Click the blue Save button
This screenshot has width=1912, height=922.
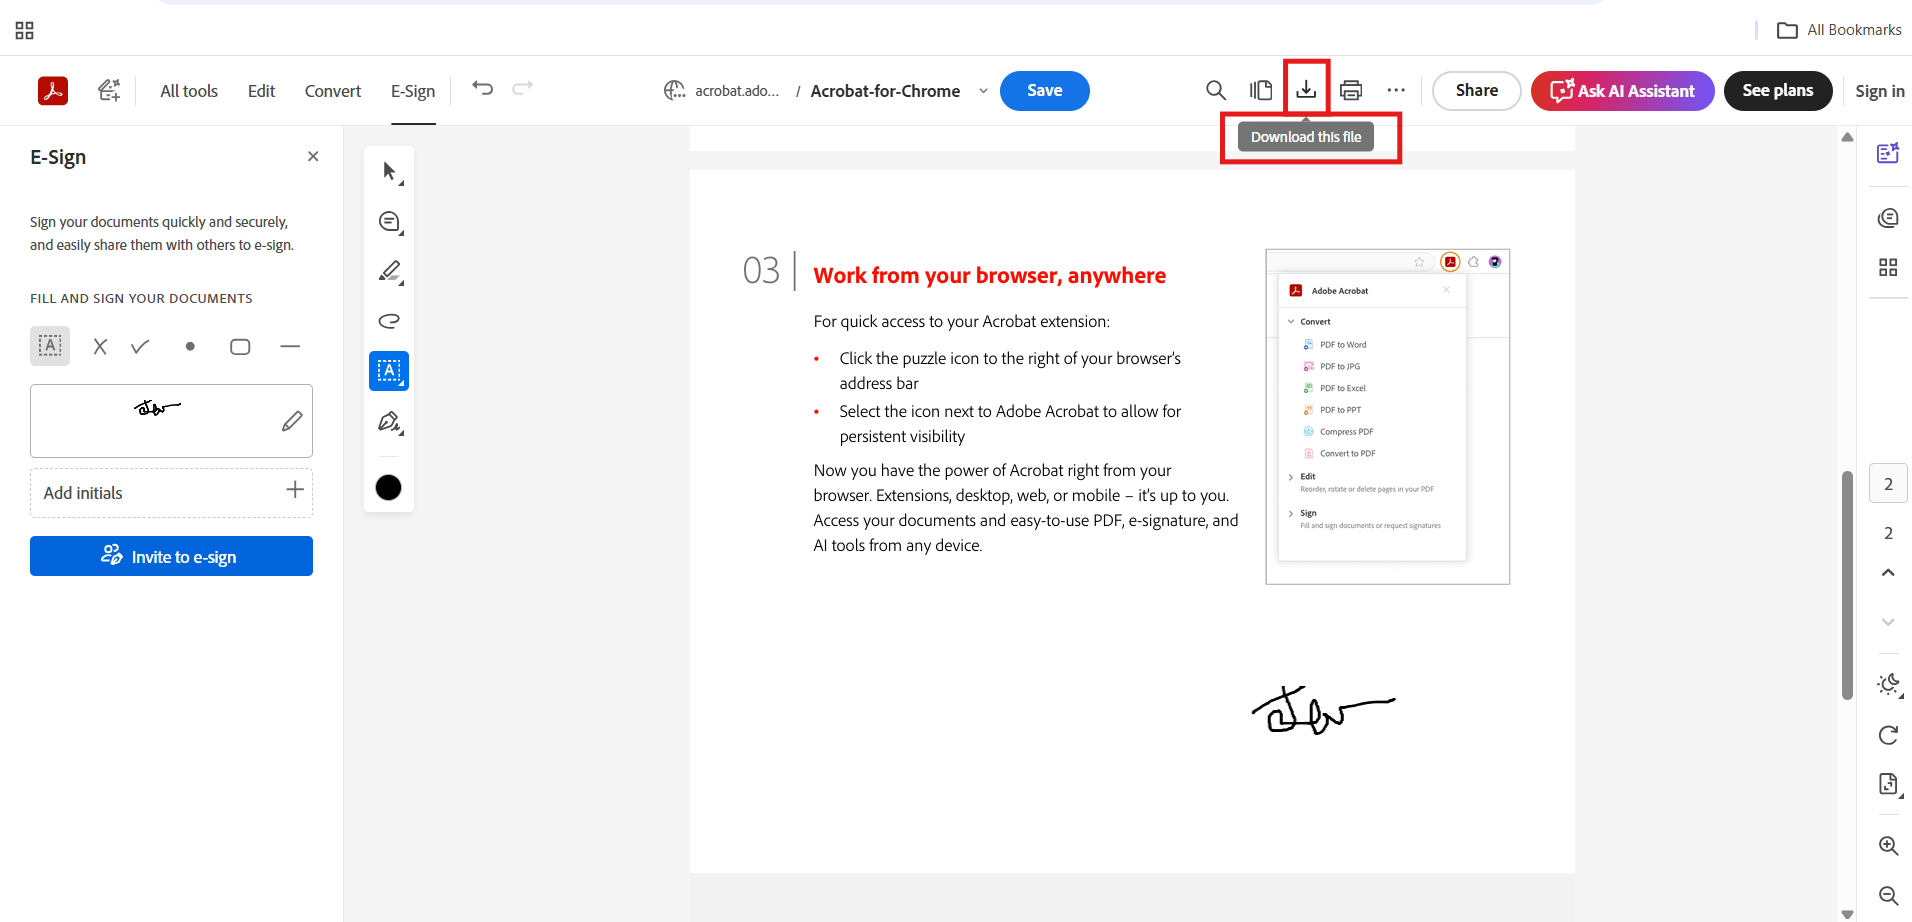coord(1045,91)
